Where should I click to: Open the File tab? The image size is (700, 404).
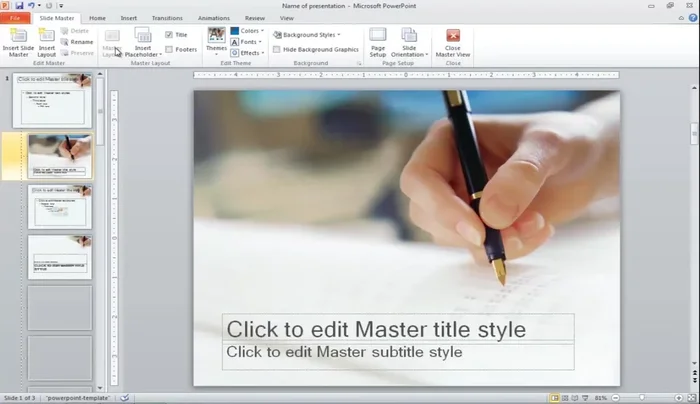coord(15,18)
